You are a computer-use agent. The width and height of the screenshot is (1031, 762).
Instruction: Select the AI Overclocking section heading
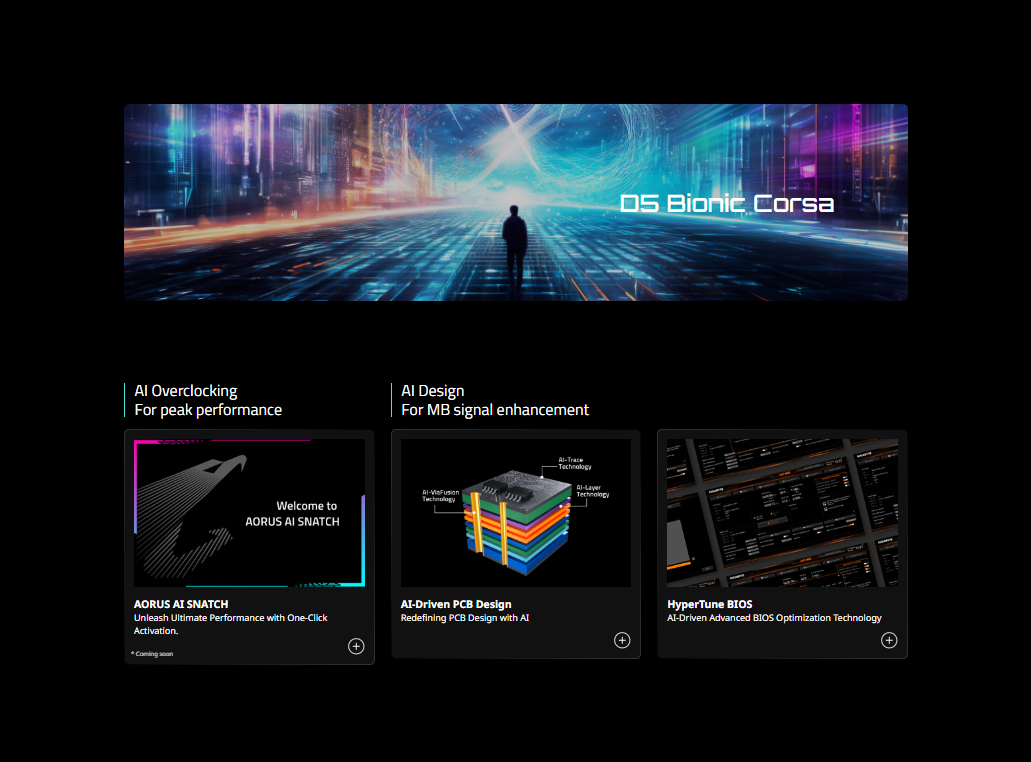click(208, 400)
